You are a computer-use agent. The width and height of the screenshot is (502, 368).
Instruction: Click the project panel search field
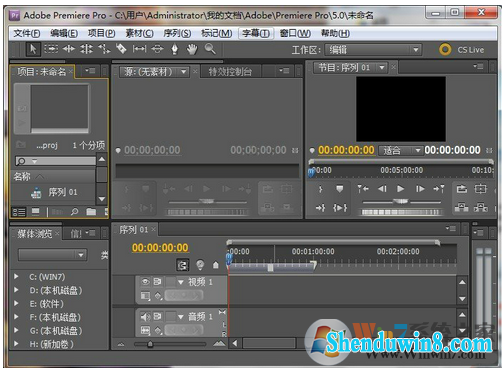tap(55, 161)
